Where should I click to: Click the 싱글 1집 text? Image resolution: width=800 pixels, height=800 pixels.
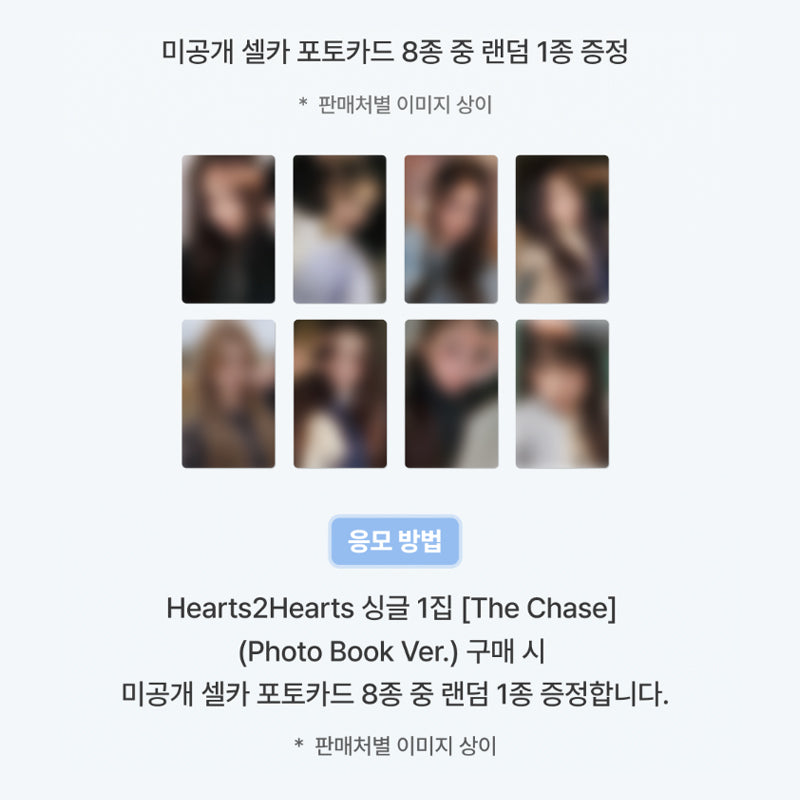click(407, 608)
